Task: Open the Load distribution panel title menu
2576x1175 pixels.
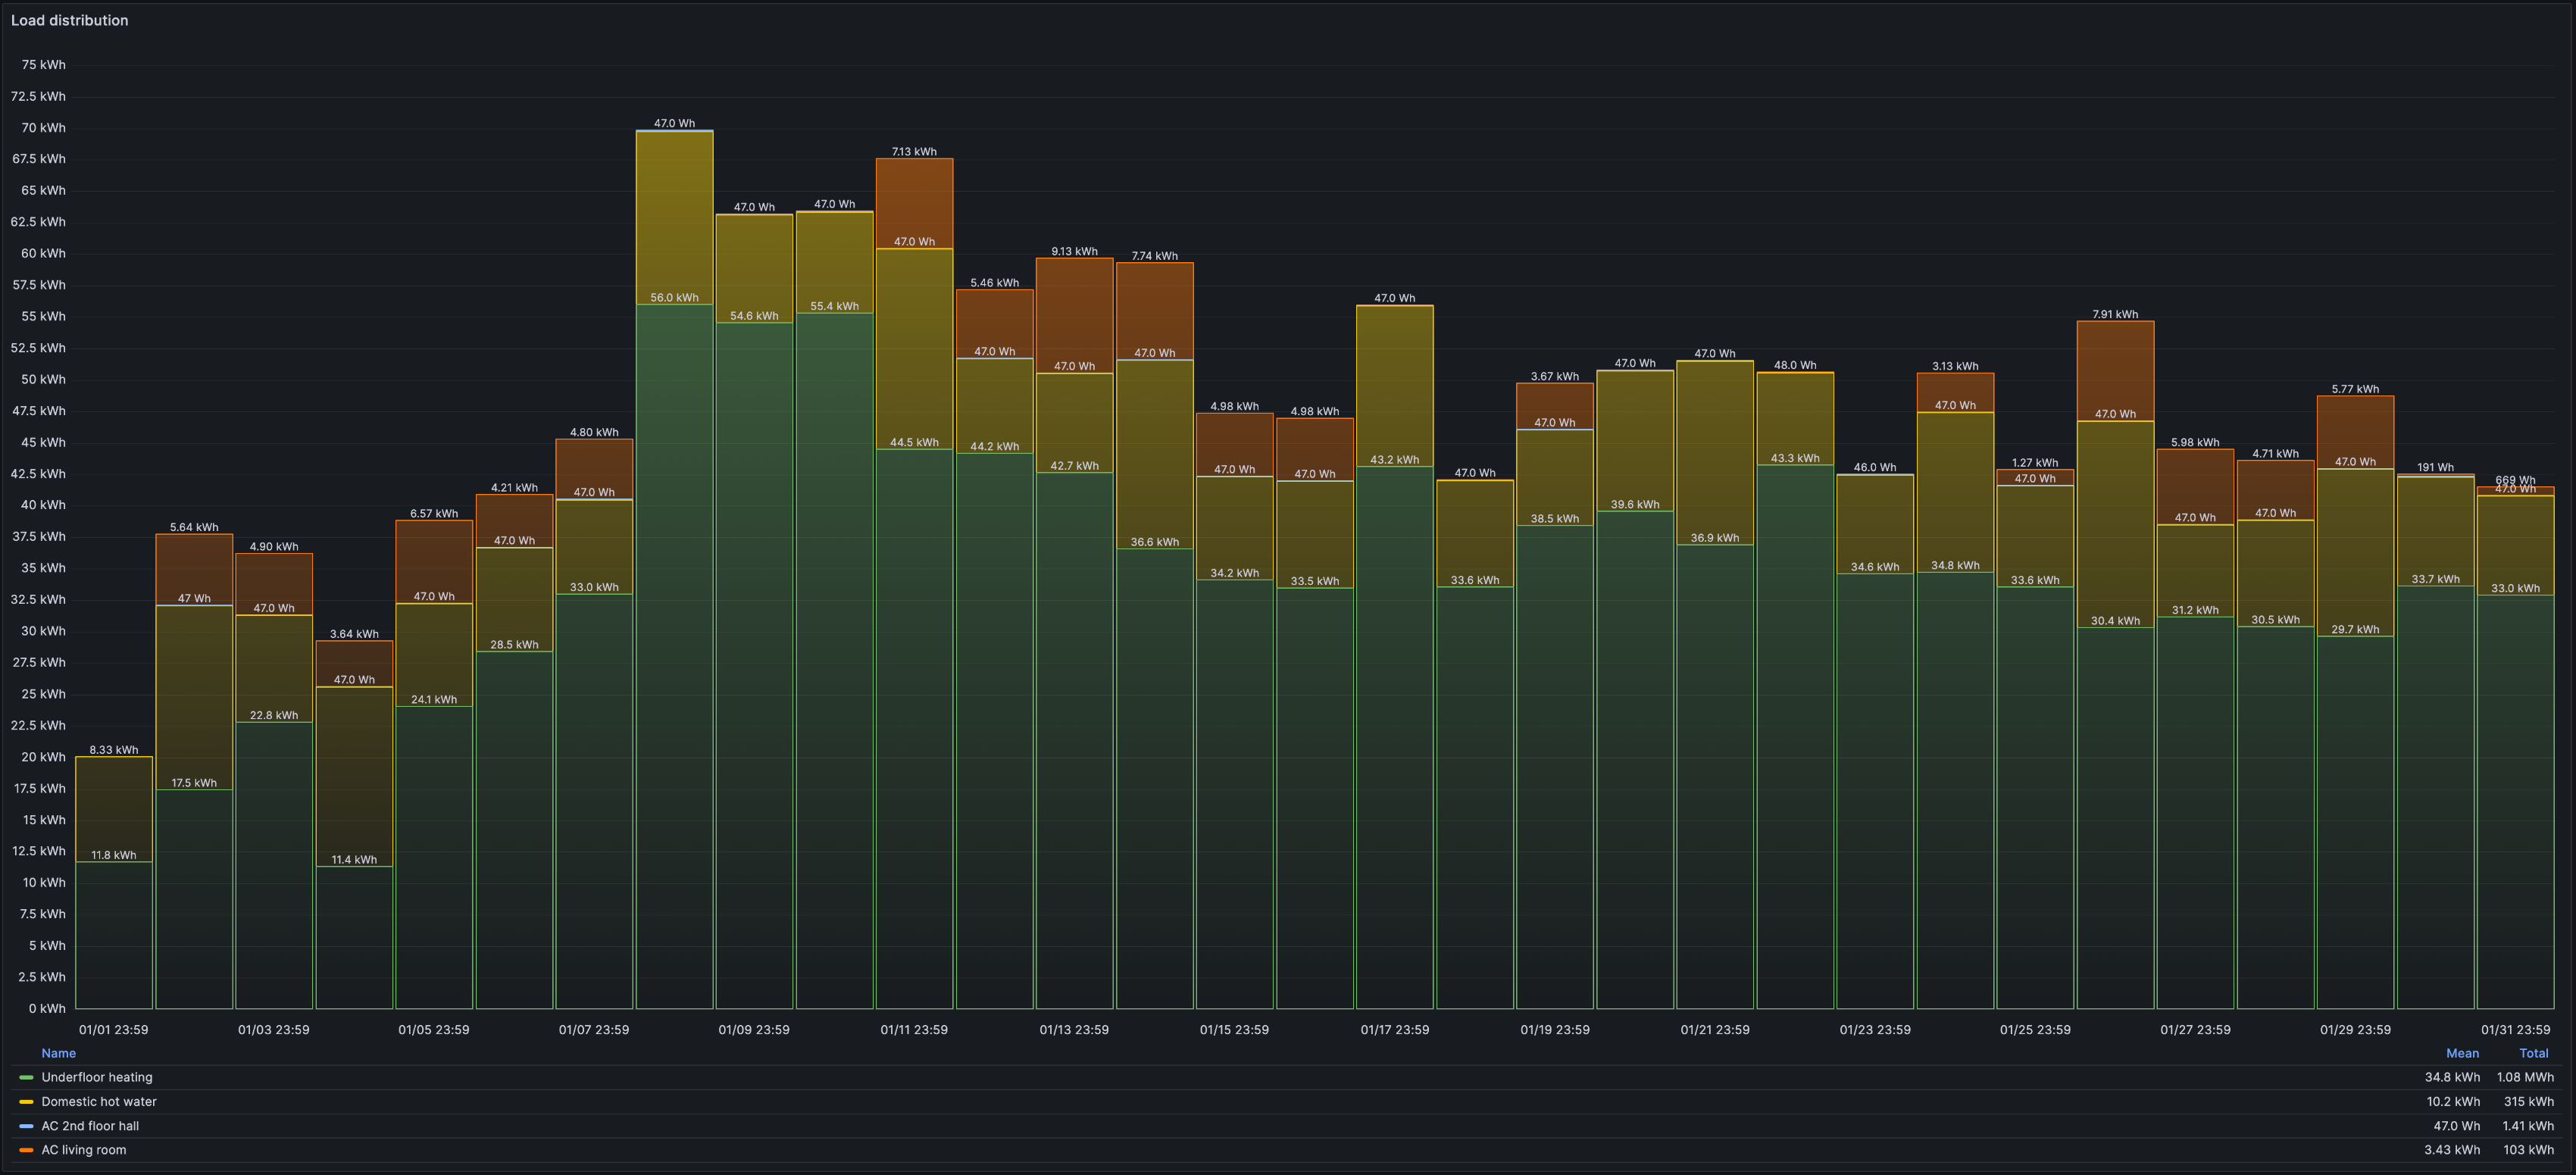Action: pos(69,20)
